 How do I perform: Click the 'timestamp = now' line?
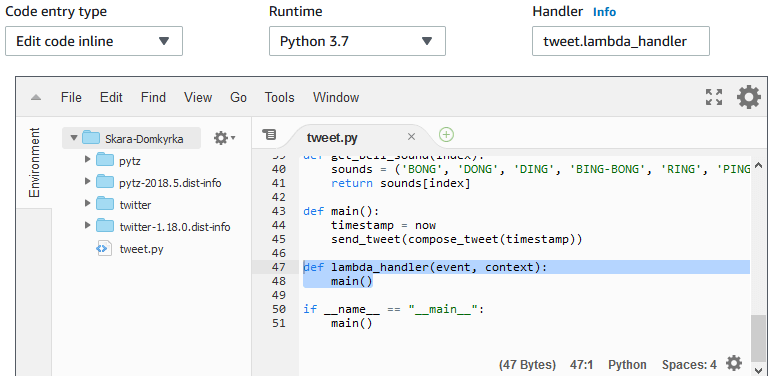tap(384, 225)
